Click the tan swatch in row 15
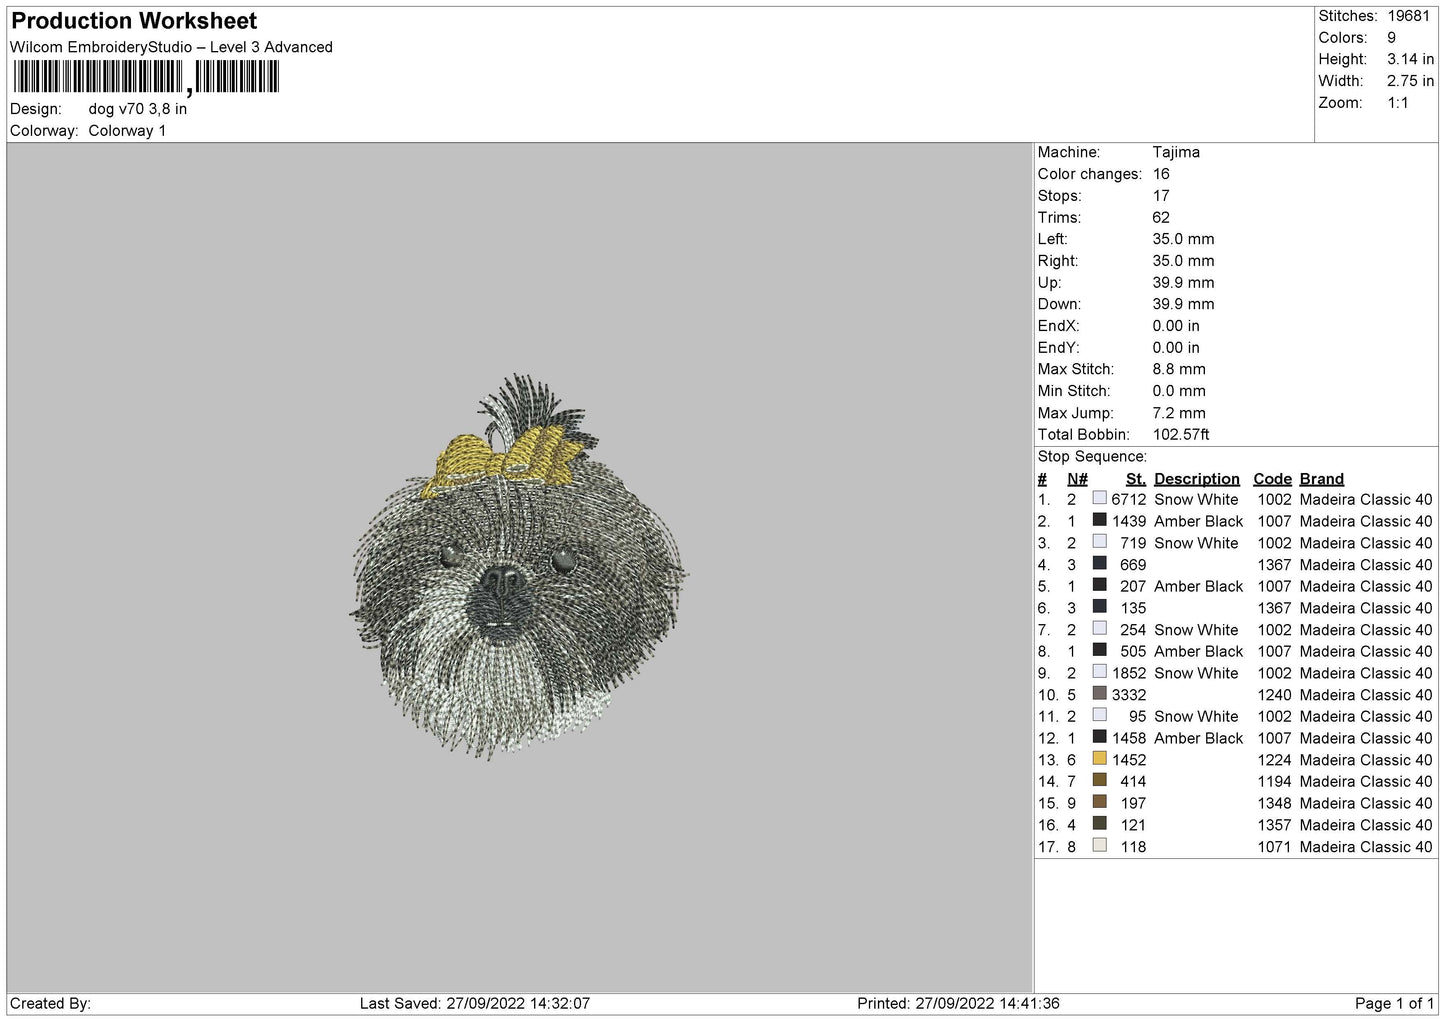 click(x=1099, y=803)
